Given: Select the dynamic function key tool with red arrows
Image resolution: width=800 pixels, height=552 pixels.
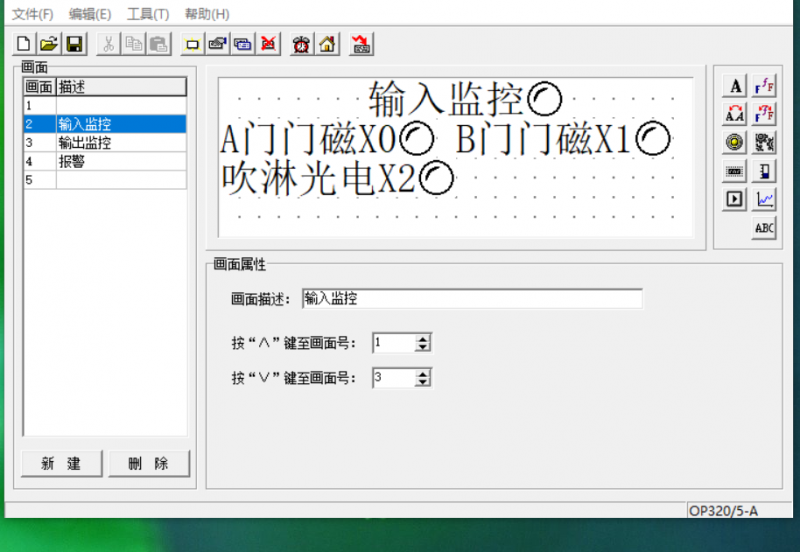Looking at the screenshot, I should pyautogui.click(x=764, y=114).
